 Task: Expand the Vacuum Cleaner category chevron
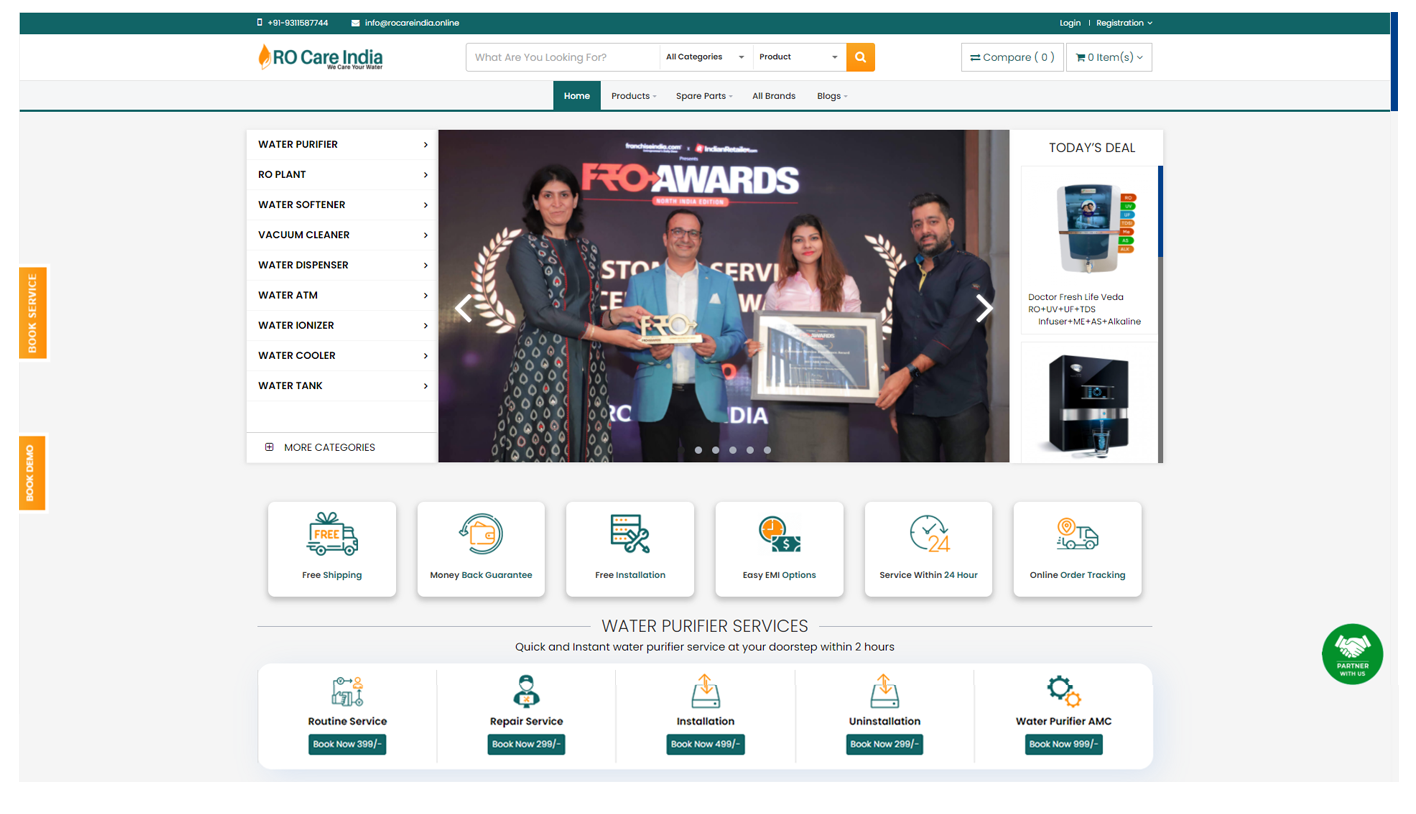click(425, 235)
